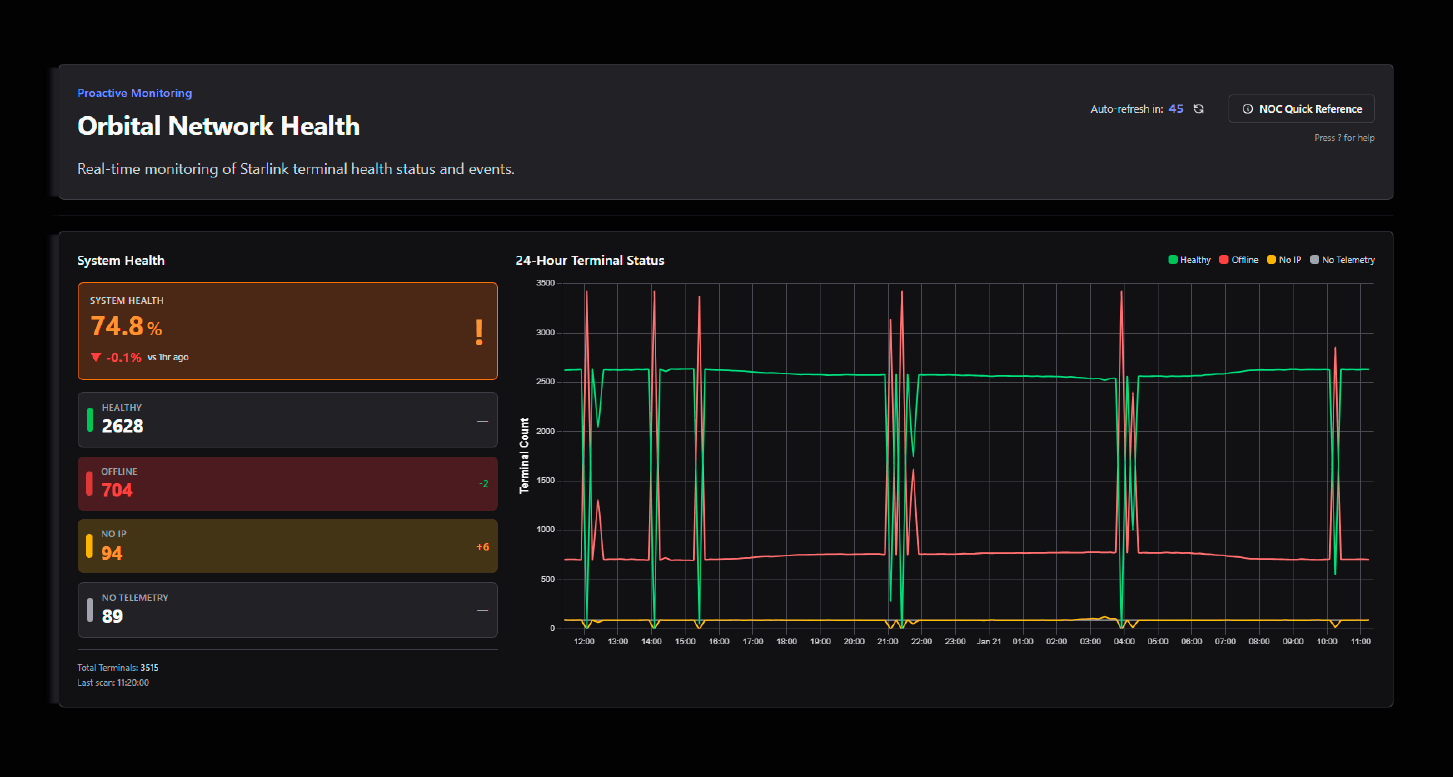Toggle the Offline series in chart legend
1453x777 pixels.
pos(1238,260)
